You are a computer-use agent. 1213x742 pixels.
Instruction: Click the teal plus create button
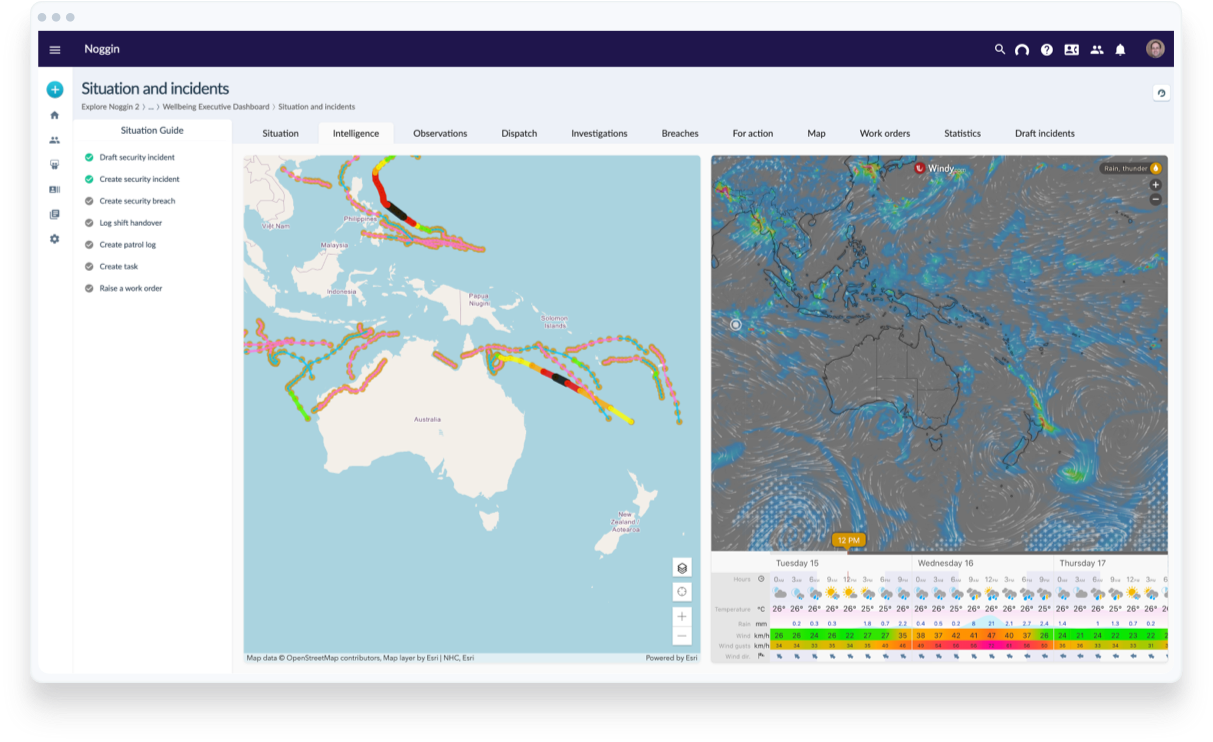55,90
